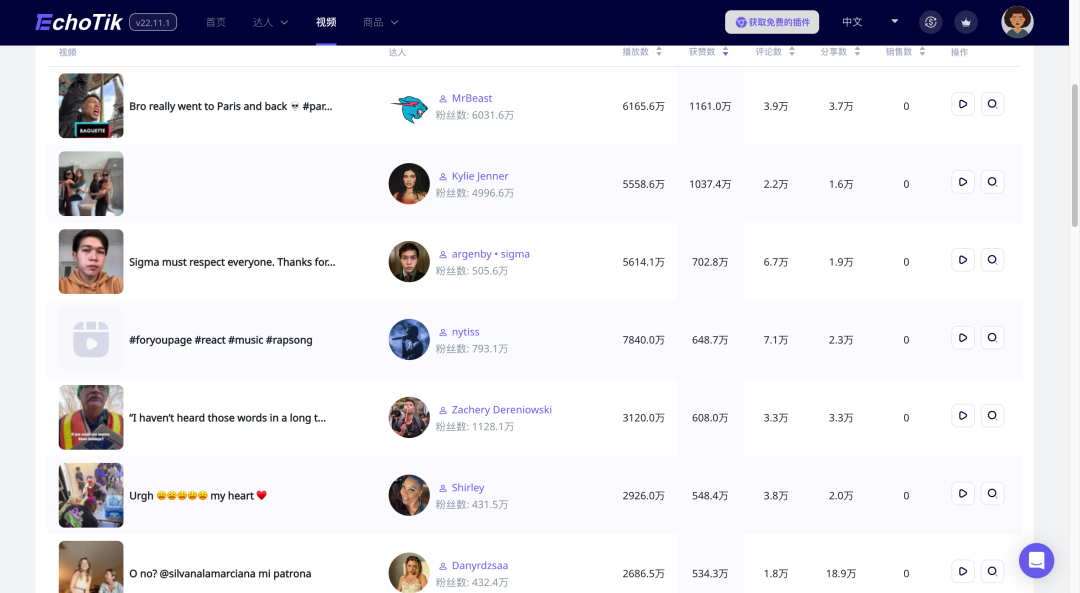Click search icon in nytiss row
This screenshot has width=1080, height=593.
[992, 337]
